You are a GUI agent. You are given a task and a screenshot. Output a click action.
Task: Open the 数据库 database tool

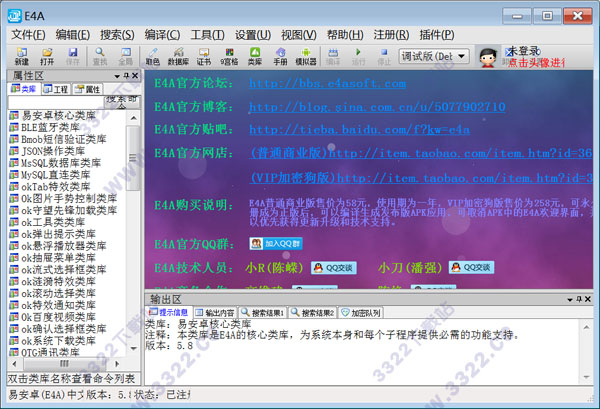[x=178, y=56]
